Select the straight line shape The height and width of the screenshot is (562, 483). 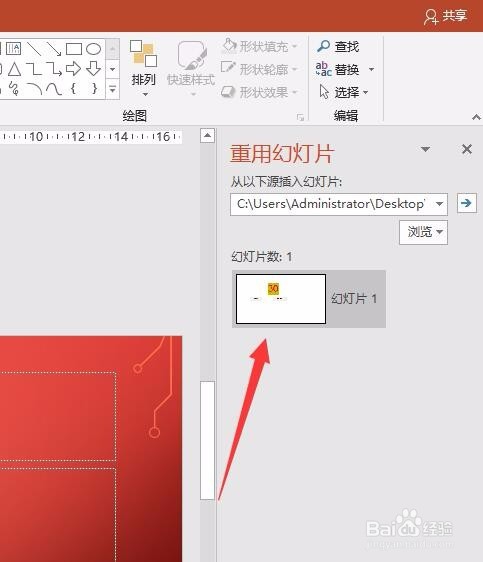[34, 49]
